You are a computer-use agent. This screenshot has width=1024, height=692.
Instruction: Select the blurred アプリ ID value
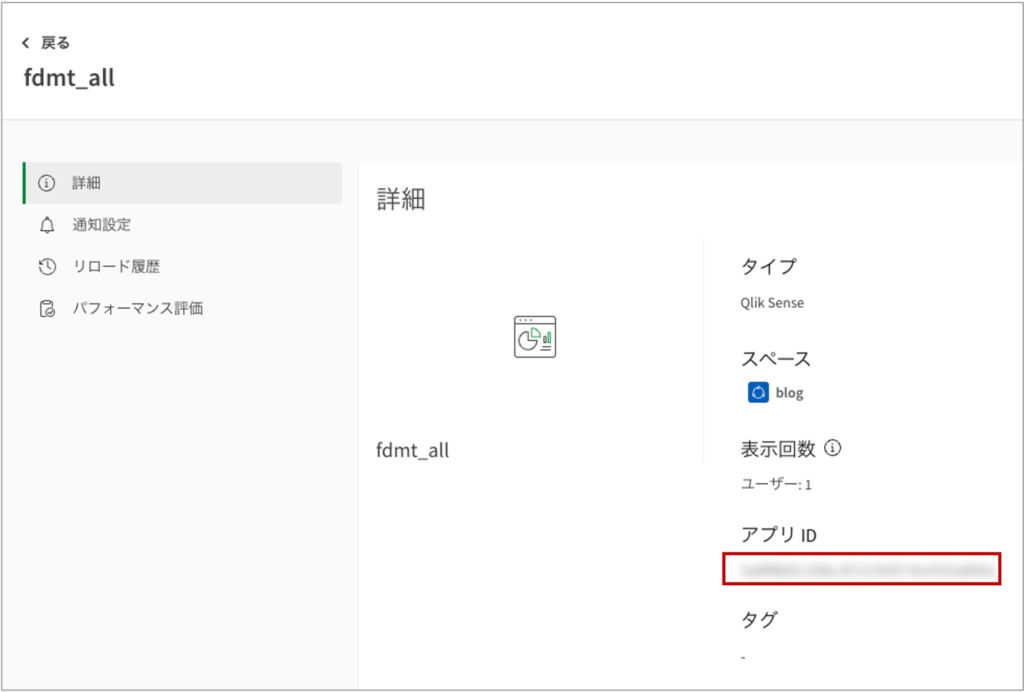tap(861, 569)
